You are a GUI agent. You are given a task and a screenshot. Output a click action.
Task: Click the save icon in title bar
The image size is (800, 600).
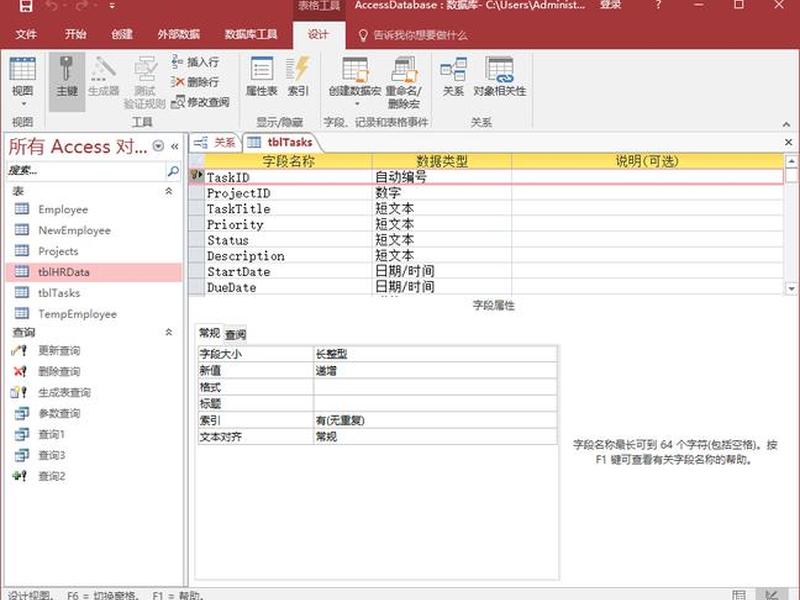coord(26,6)
